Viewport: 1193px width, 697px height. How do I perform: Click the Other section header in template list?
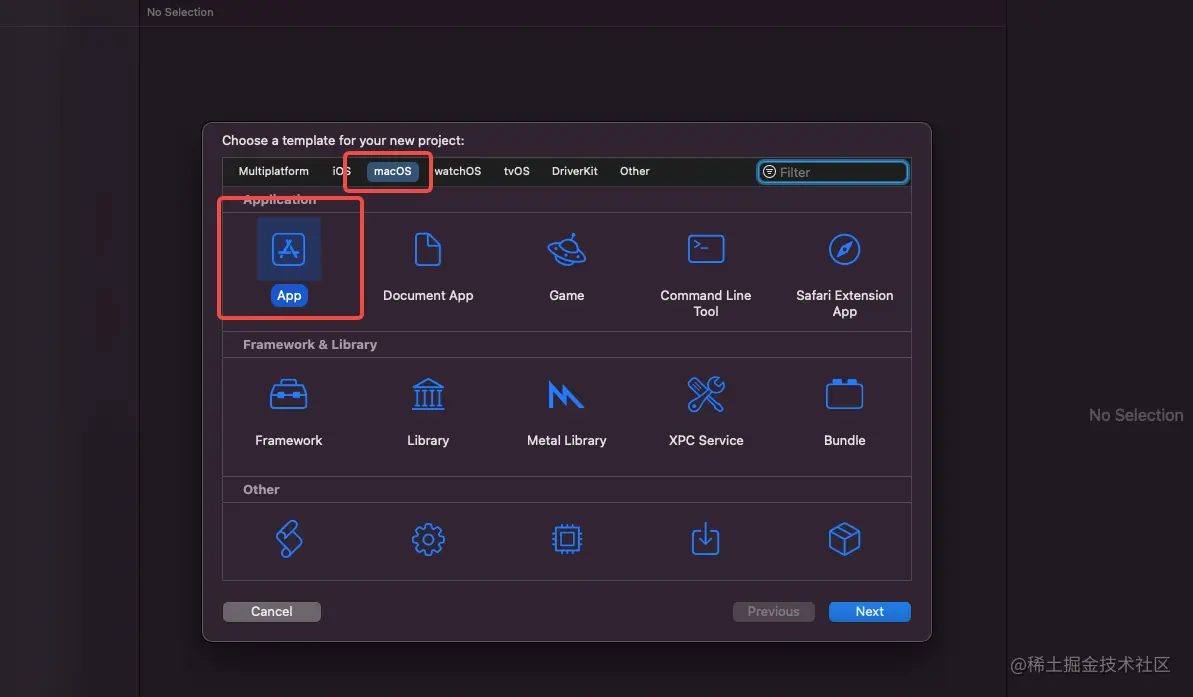click(x=261, y=489)
